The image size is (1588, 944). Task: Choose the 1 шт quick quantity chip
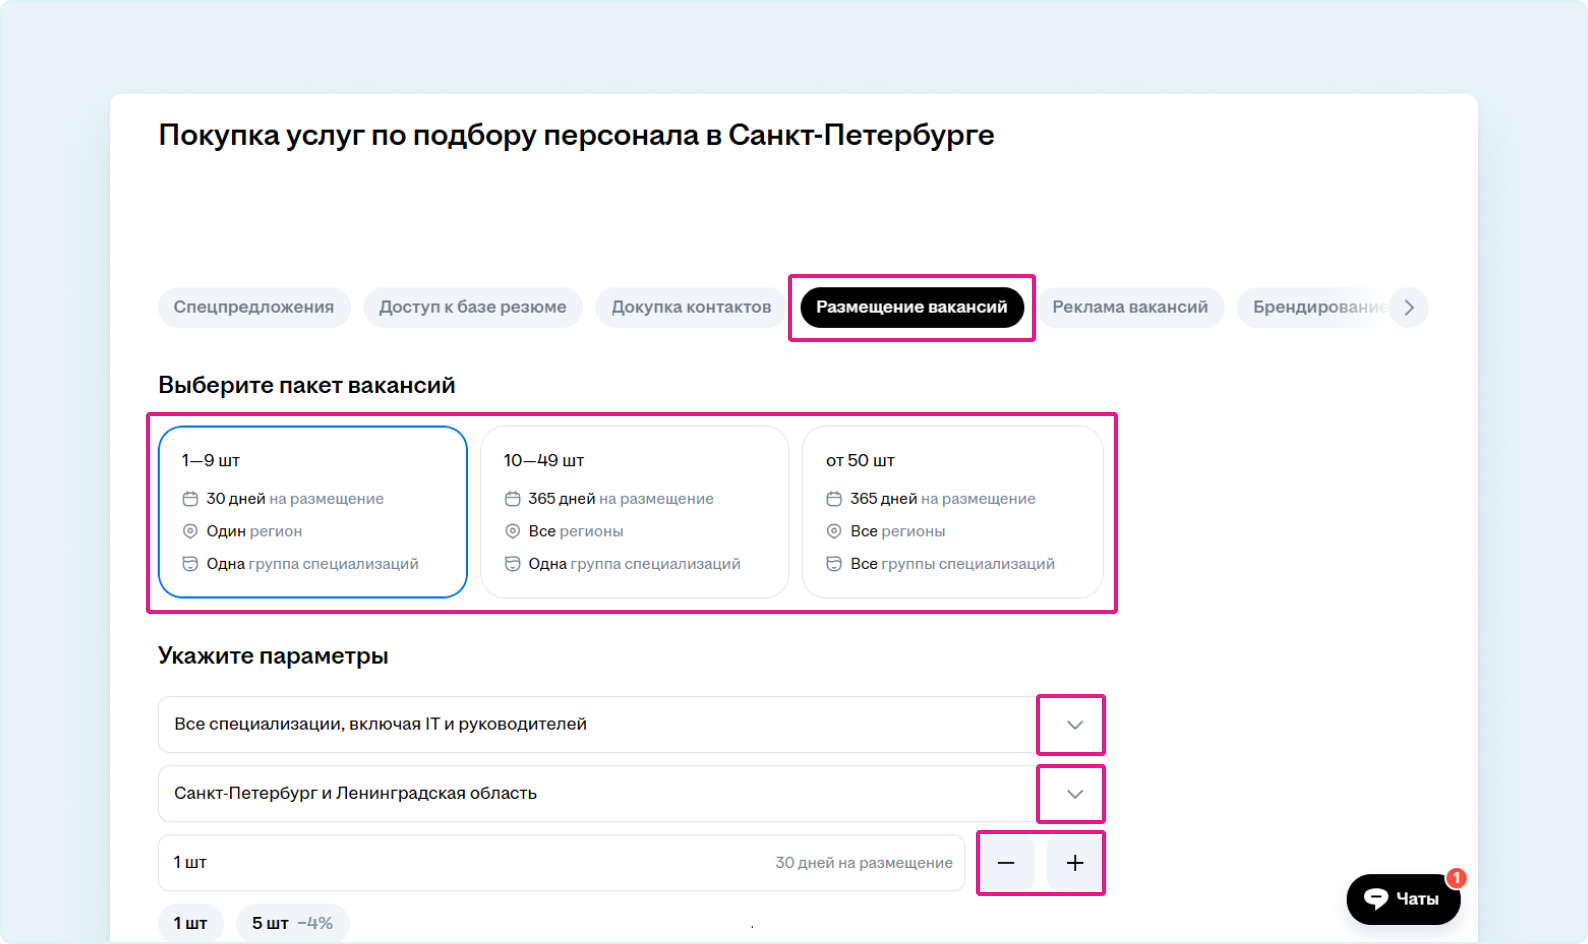click(x=190, y=923)
